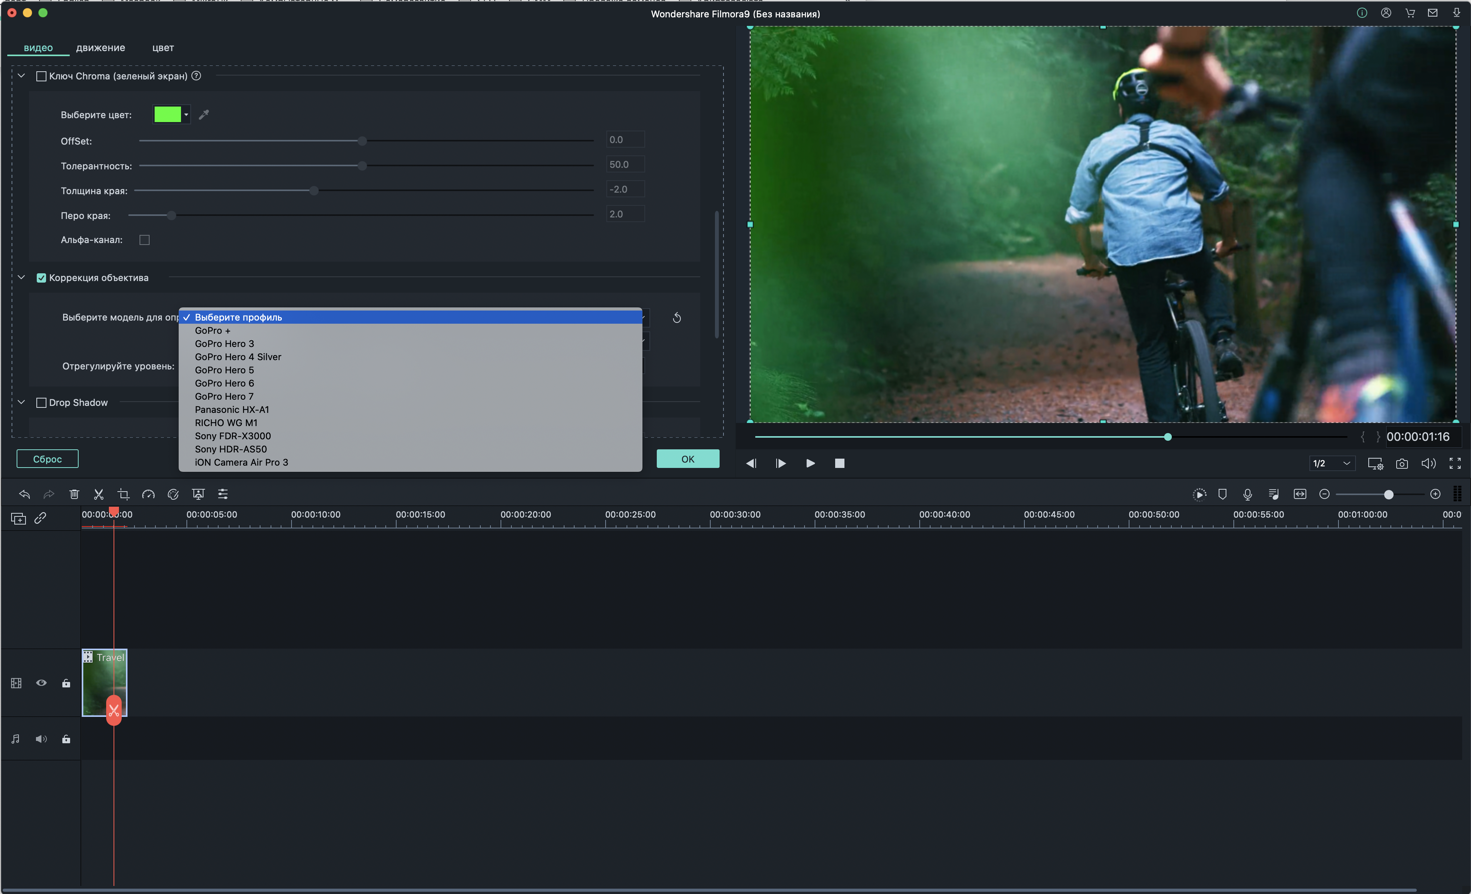Open the crop and zoom tool

pos(123,494)
